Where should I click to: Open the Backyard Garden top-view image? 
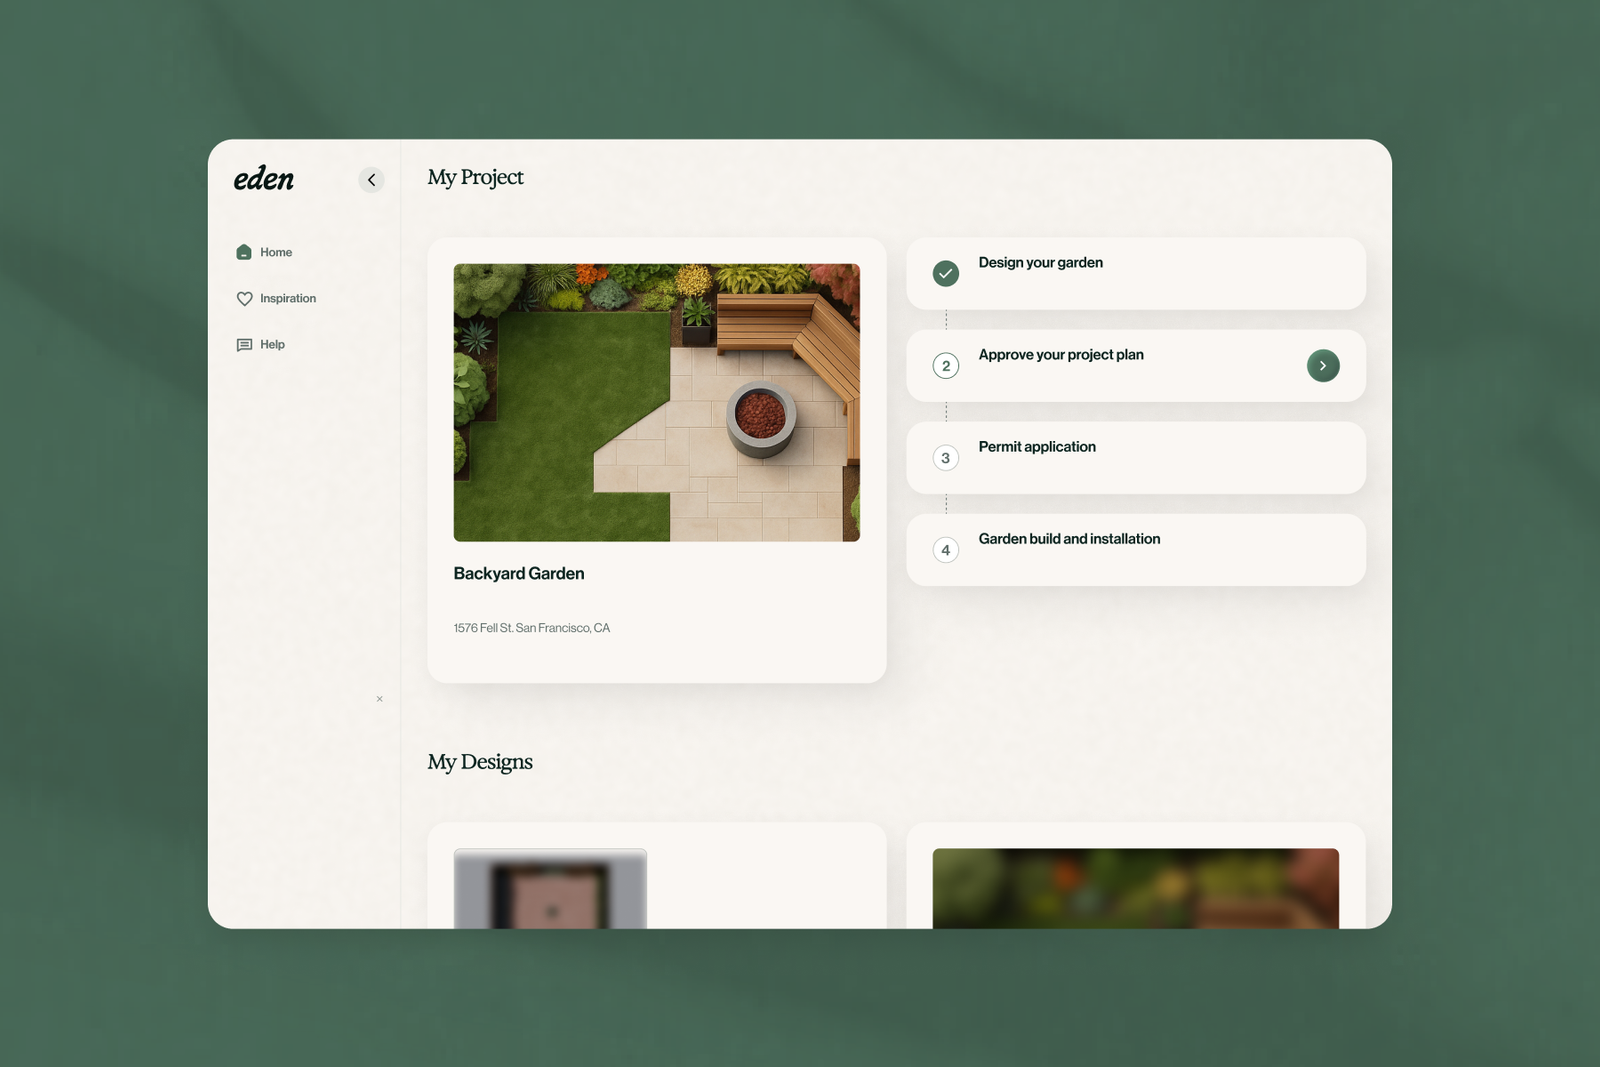(657, 403)
